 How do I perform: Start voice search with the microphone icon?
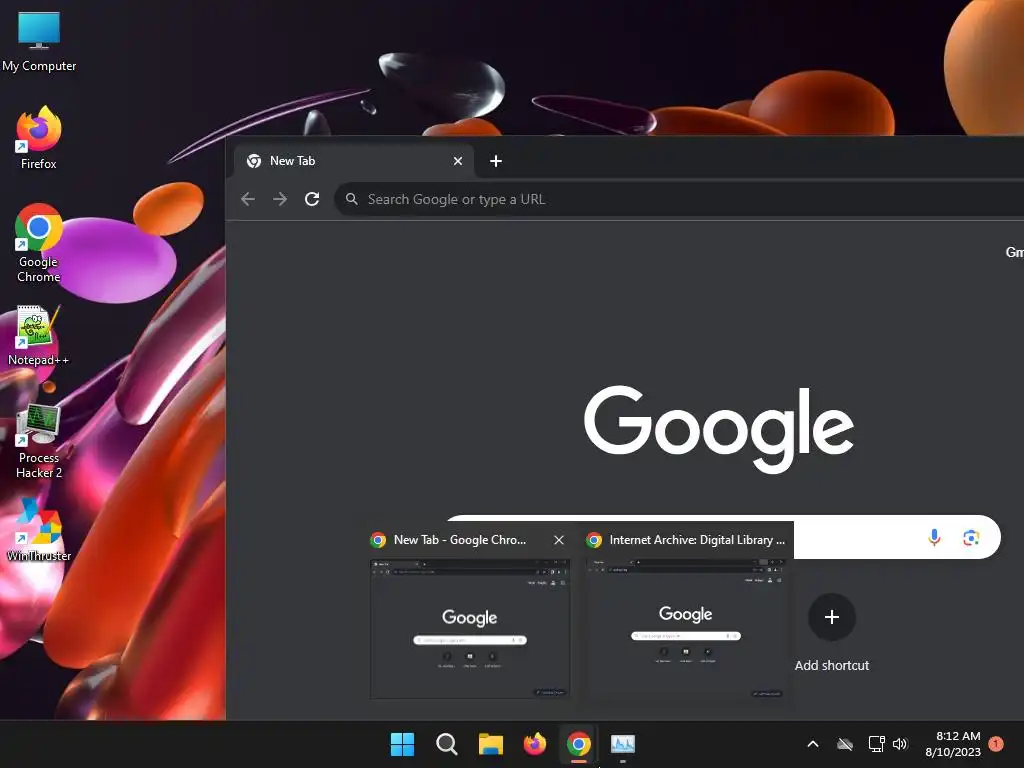[x=934, y=537]
